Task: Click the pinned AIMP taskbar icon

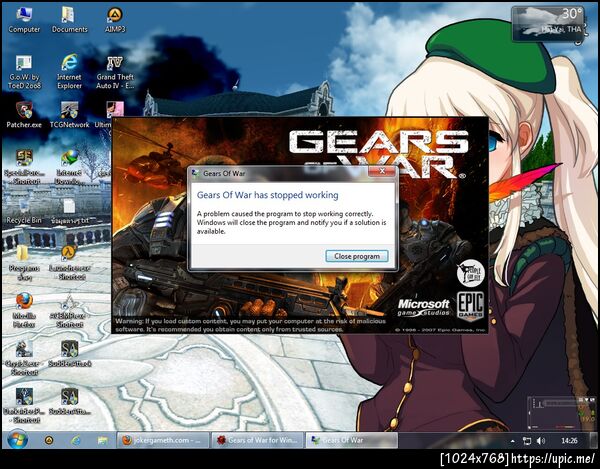Action: pyautogui.click(x=49, y=440)
